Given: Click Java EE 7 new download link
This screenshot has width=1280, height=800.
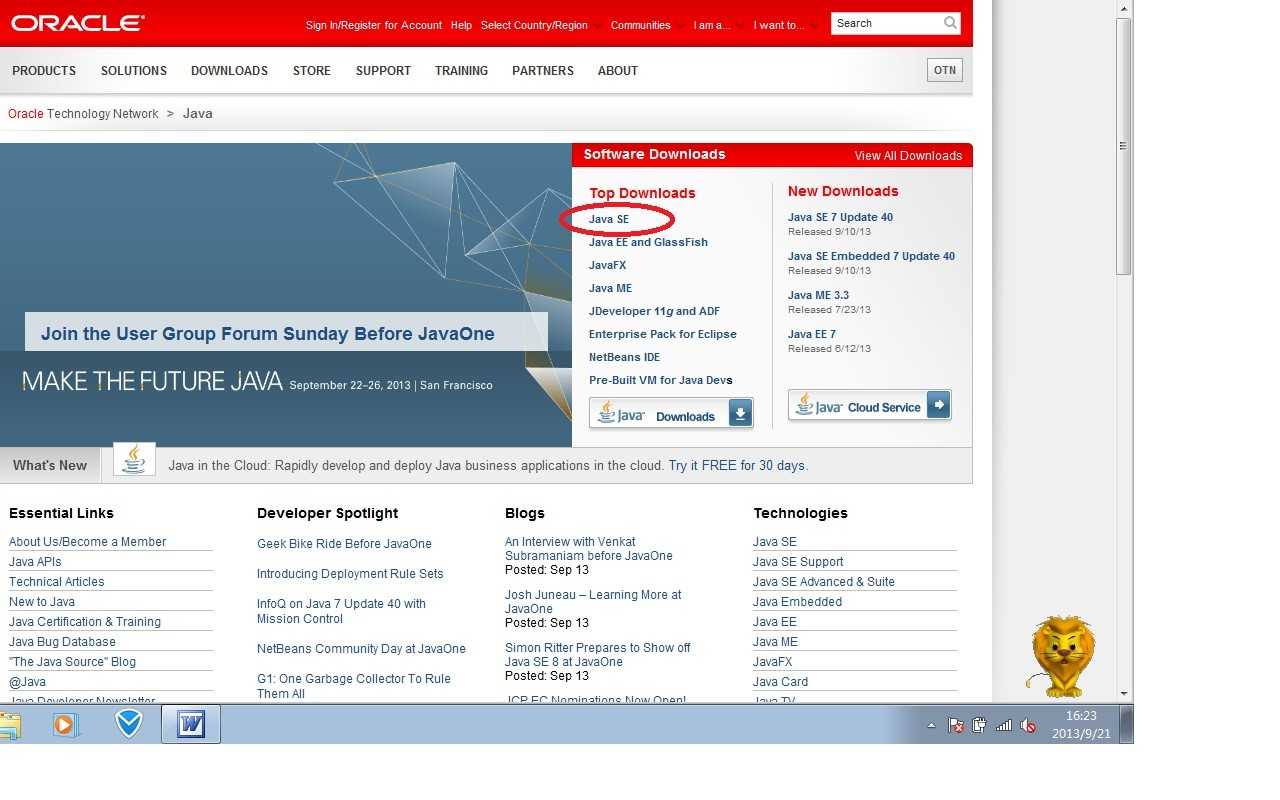Looking at the screenshot, I should click(812, 334).
